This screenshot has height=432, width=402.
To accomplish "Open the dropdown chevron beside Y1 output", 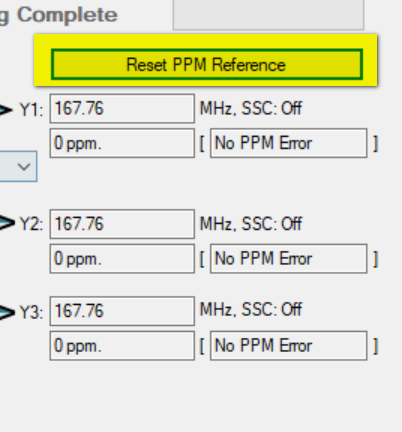I will pyautogui.click(x=23, y=166).
